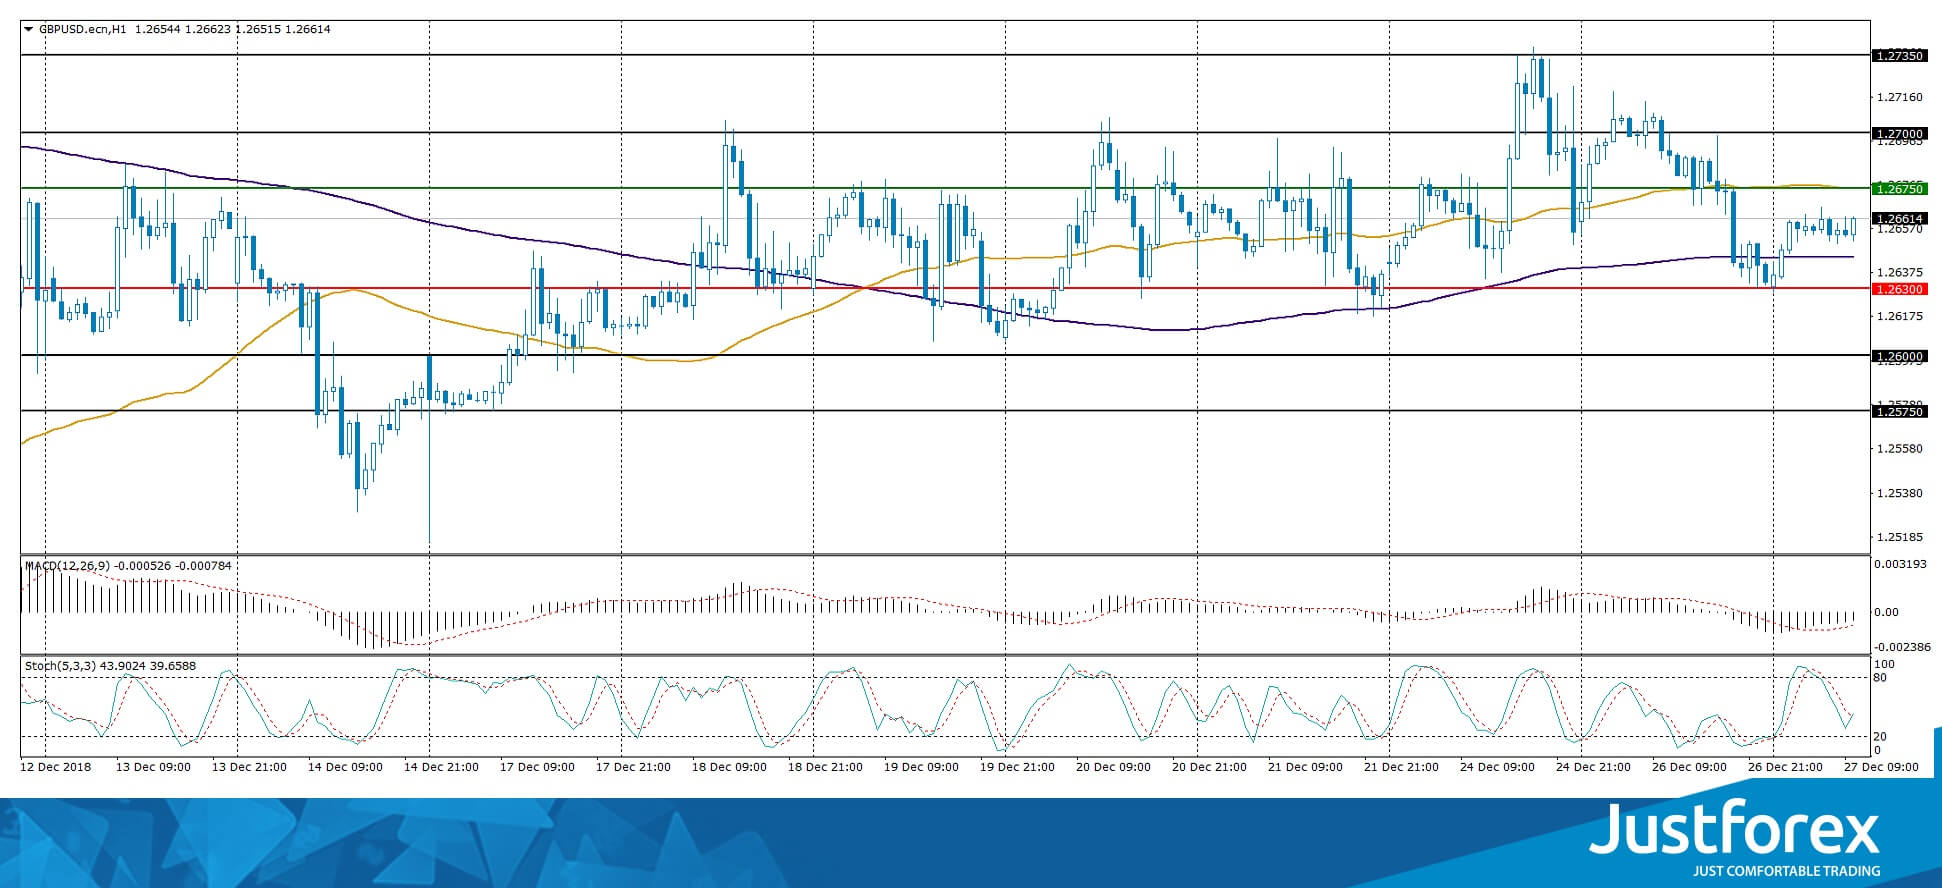Click the 20 Dec 09:00 time label
1942x888 pixels.
[1113, 767]
